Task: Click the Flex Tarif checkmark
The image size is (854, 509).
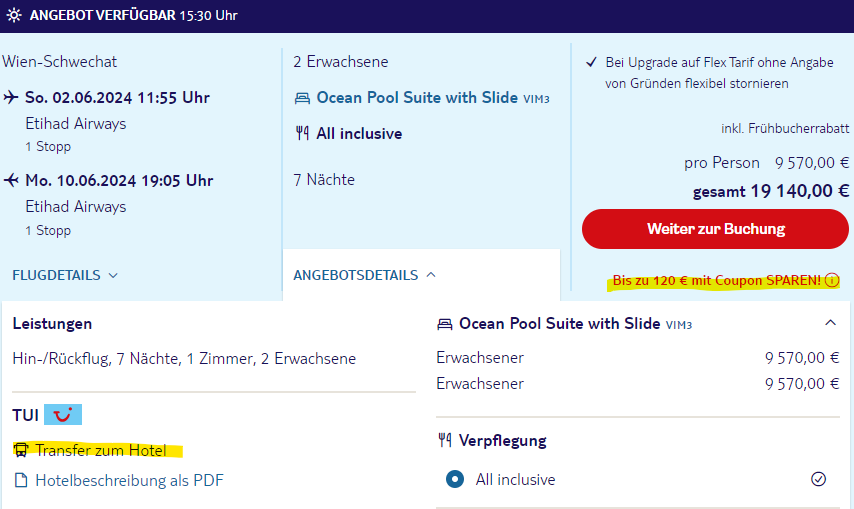Action: [591, 62]
